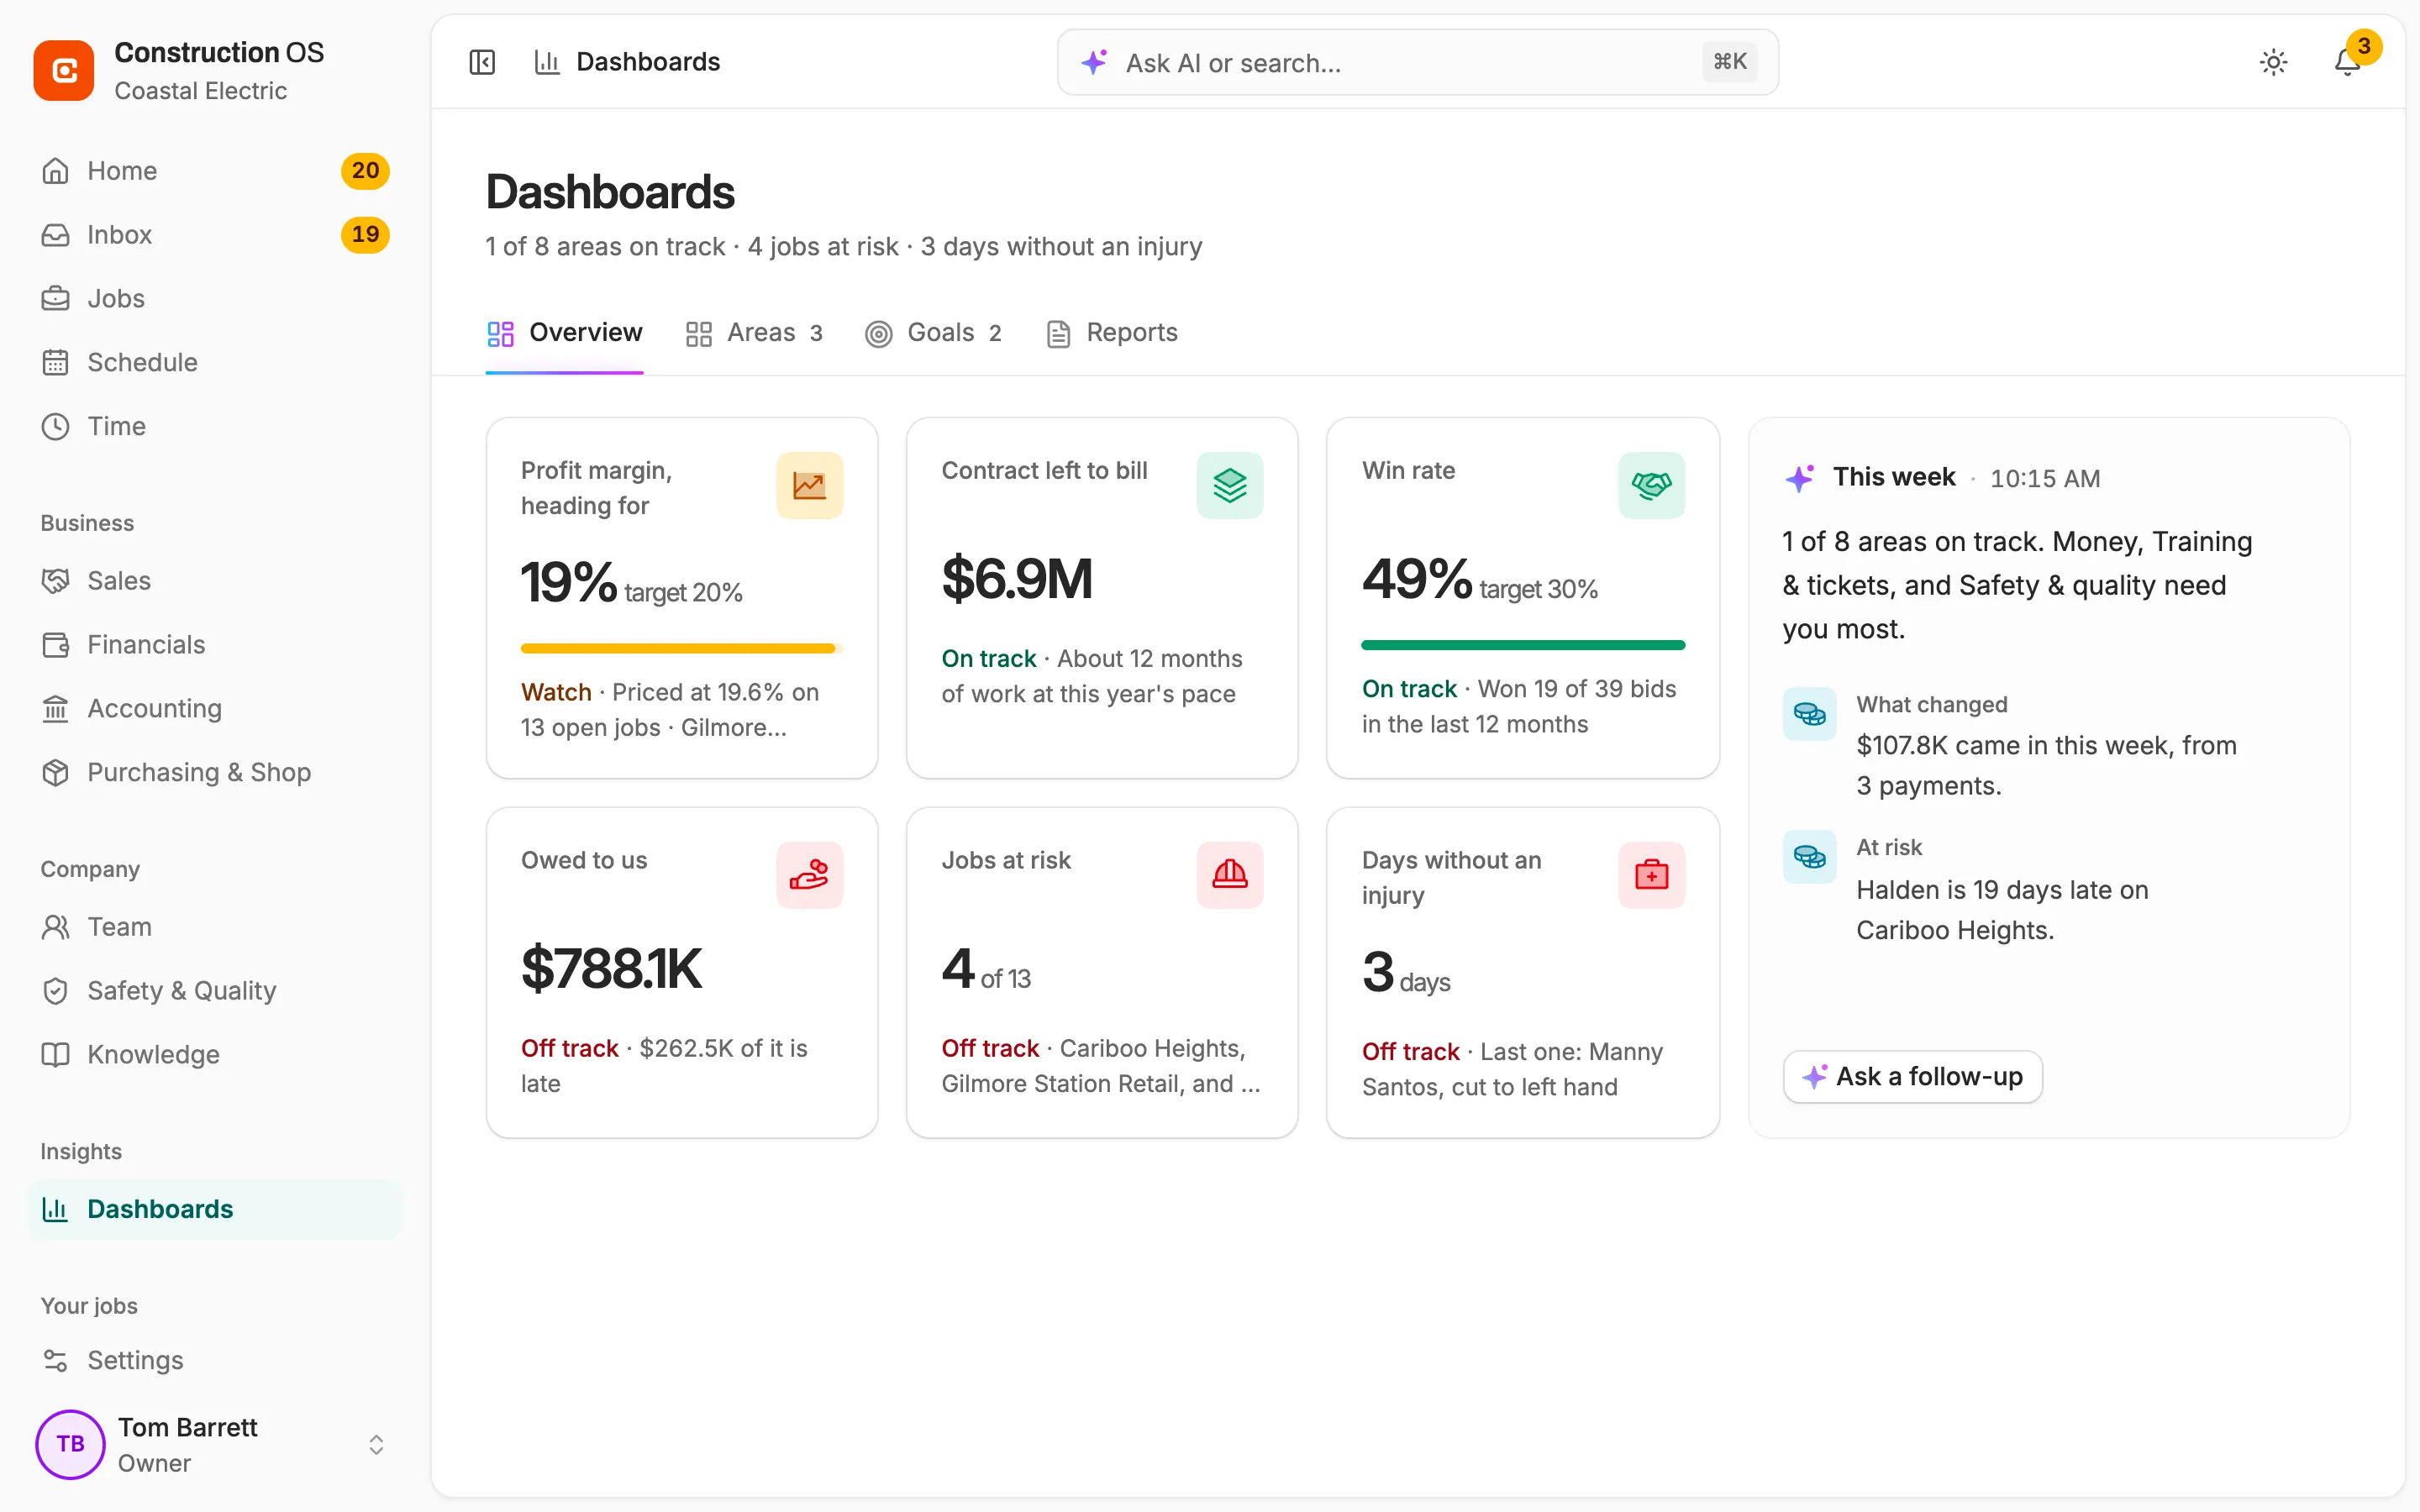
Task: Click the $6.9M contract value
Action: coord(1017,579)
